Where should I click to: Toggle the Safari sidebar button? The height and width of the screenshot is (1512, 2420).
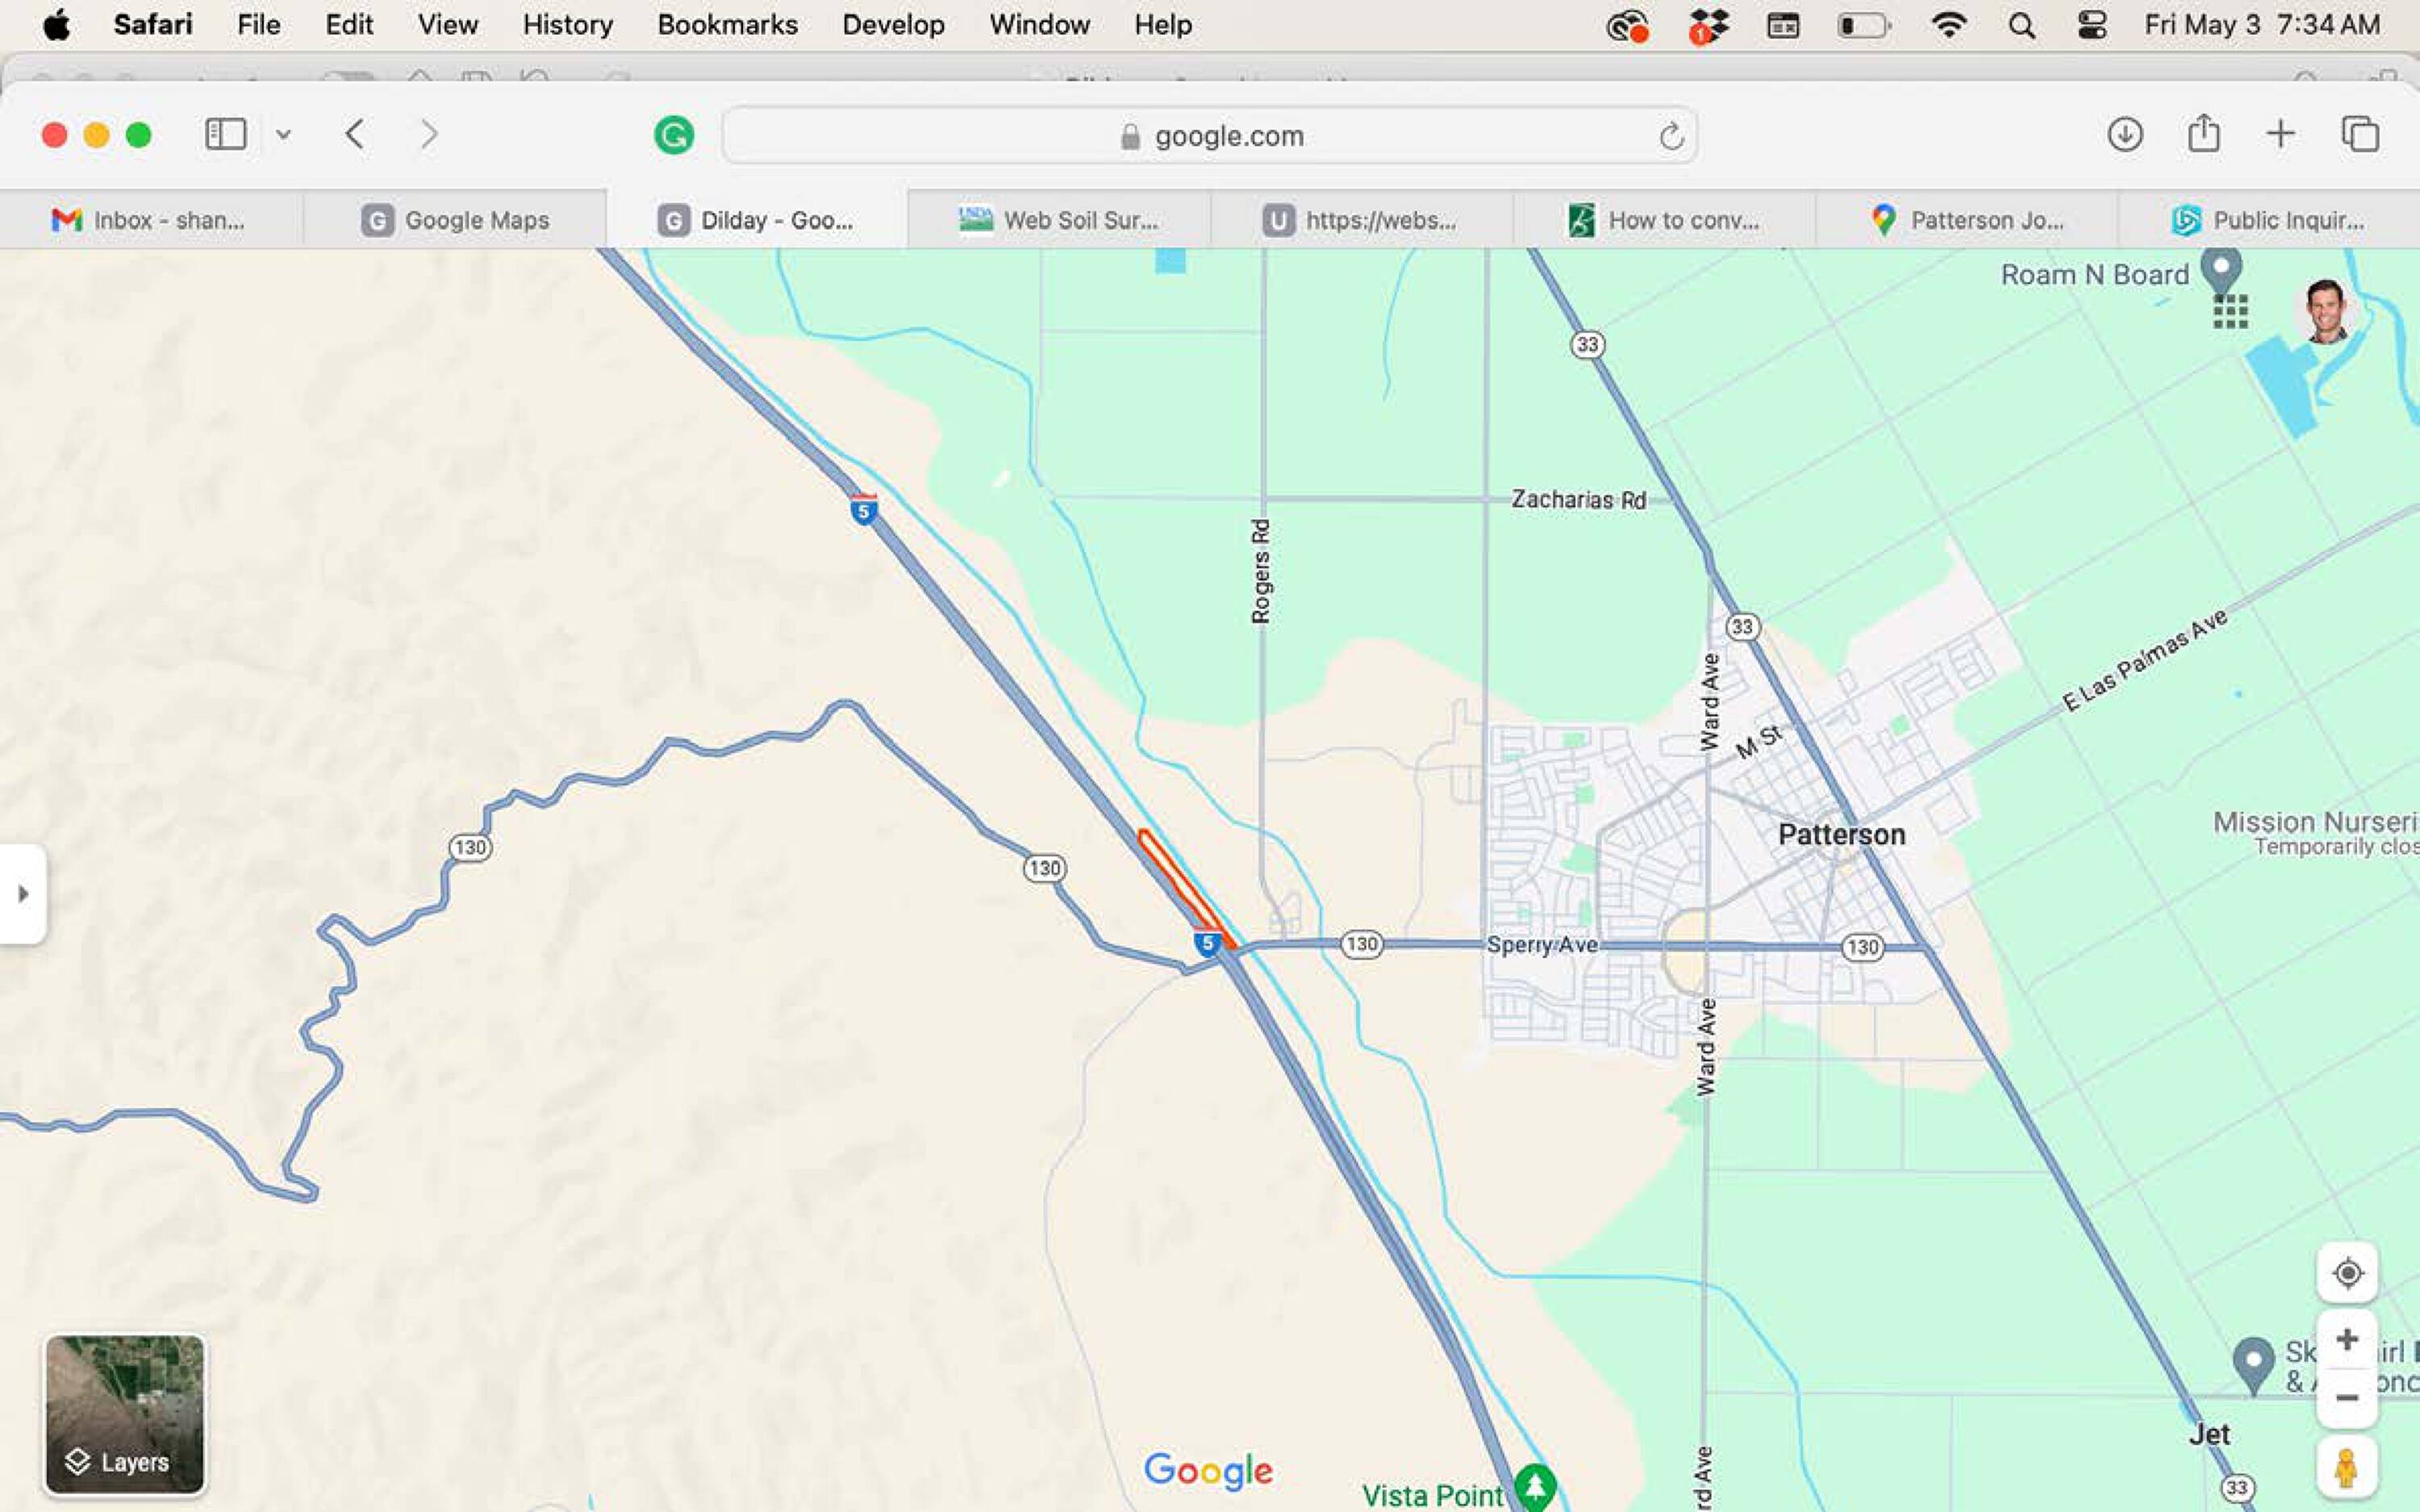pos(226,134)
